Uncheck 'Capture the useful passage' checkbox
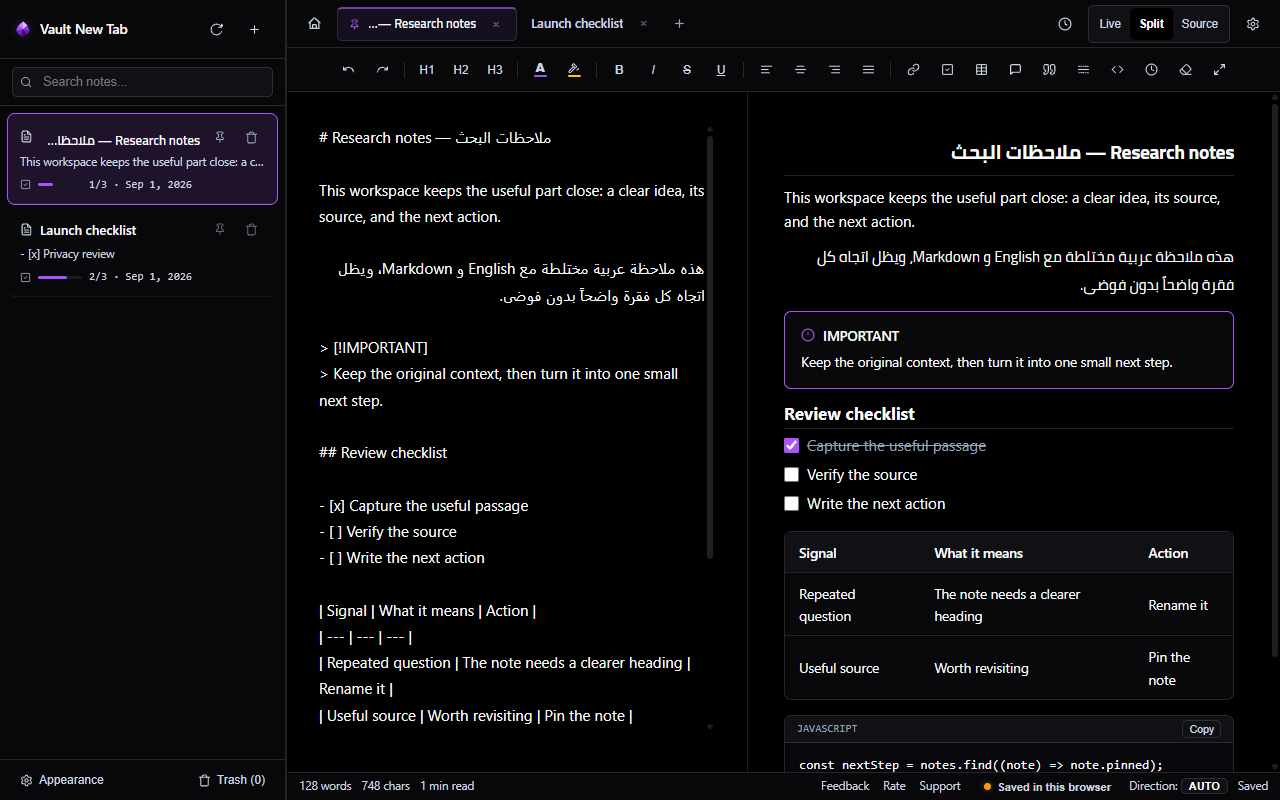This screenshot has height=800, width=1280. point(792,446)
